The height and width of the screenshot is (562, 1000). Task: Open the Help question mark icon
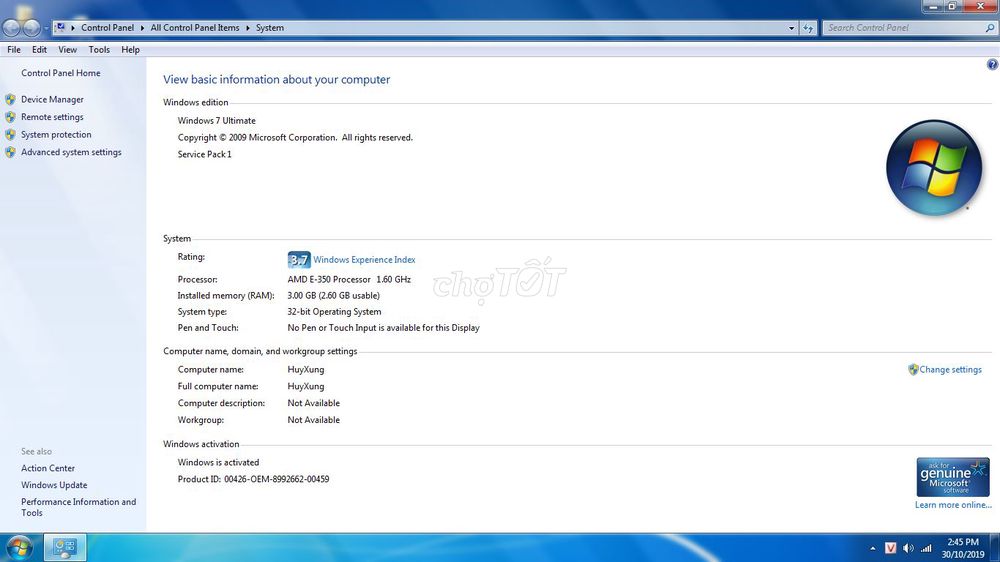click(992, 64)
